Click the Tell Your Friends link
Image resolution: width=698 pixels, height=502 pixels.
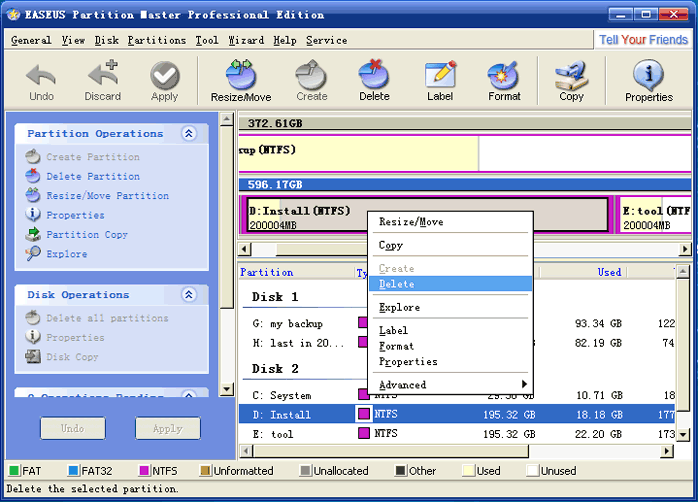point(643,40)
